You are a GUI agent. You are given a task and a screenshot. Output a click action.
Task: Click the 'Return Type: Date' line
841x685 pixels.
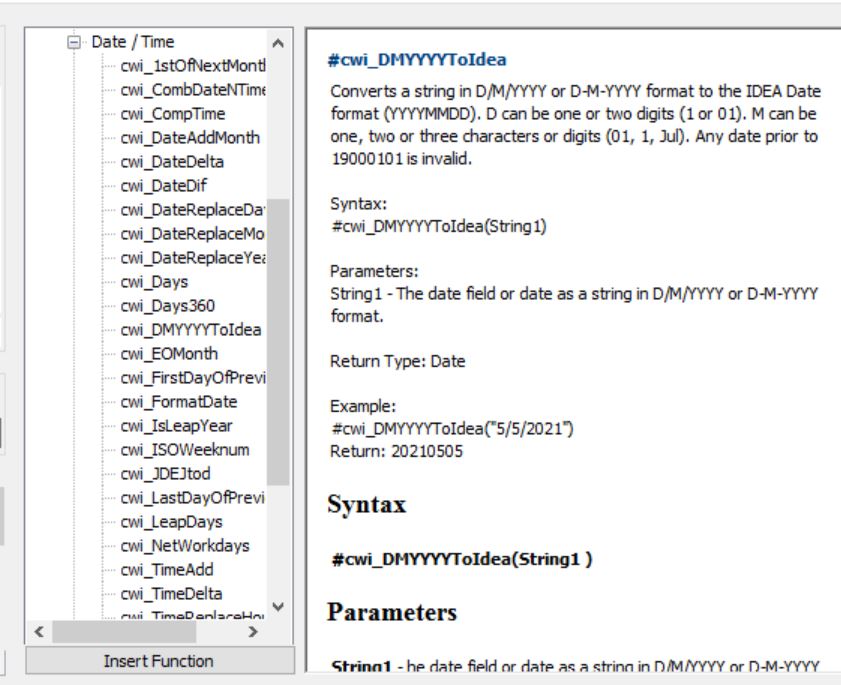pyautogui.click(x=397, y=362)
